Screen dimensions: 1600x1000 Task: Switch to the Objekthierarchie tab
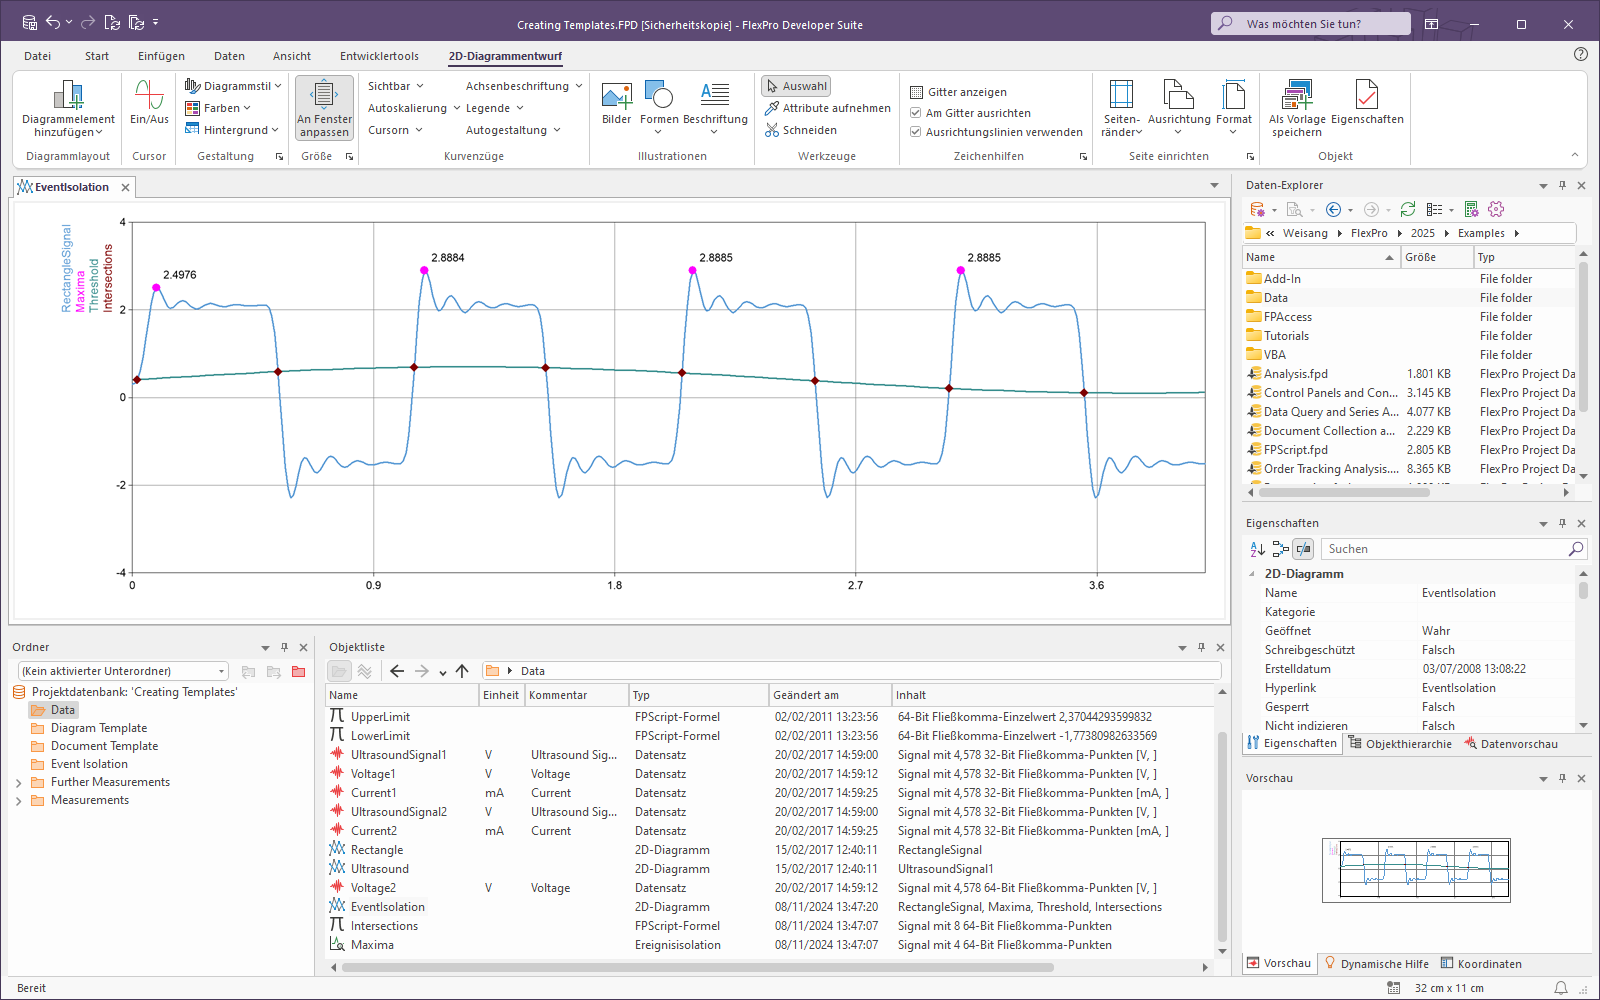(1399, 744)
